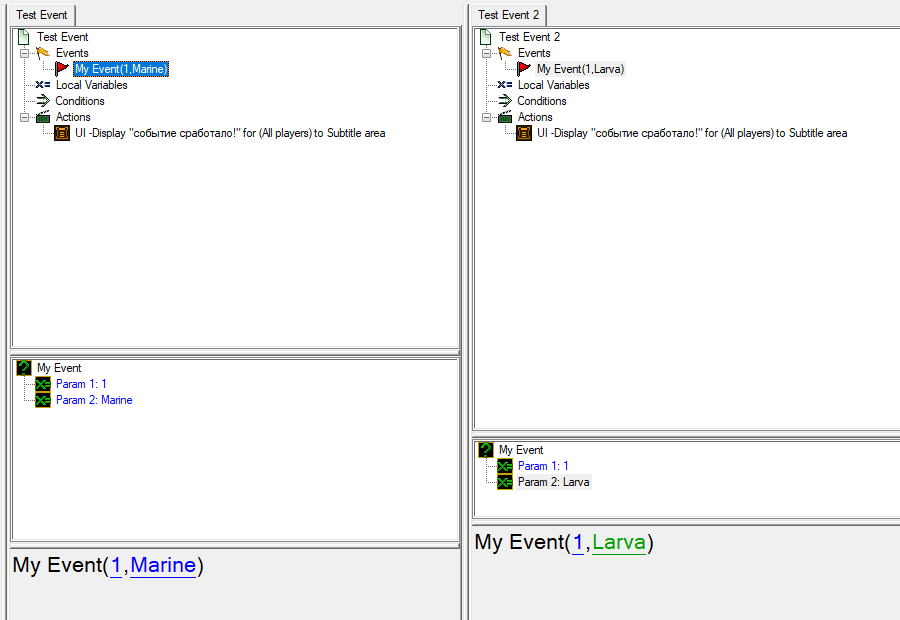Select Local Variables in Test Event tree
Viewport: 900px width, 620px height.
pos(92,85)
